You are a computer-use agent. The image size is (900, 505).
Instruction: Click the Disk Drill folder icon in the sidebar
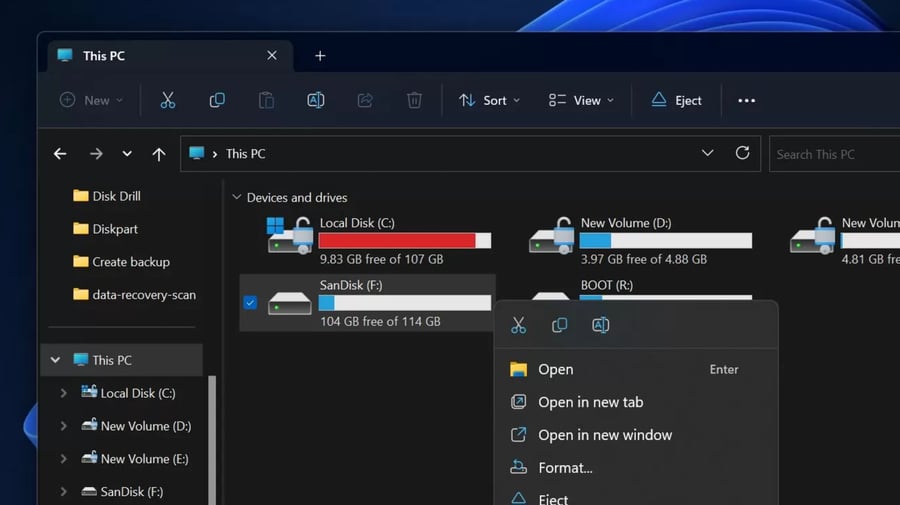pos(81,196)
